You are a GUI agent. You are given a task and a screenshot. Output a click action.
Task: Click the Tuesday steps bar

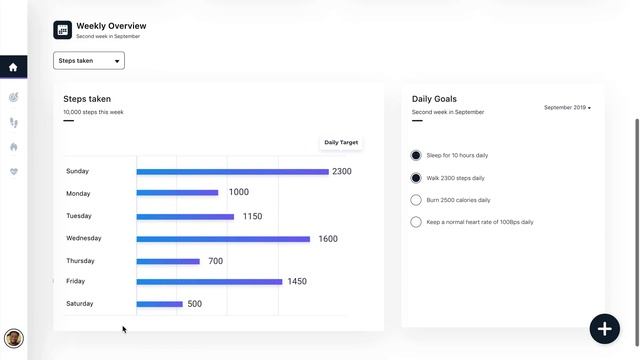pyautogui.click(x=185, y=217)
